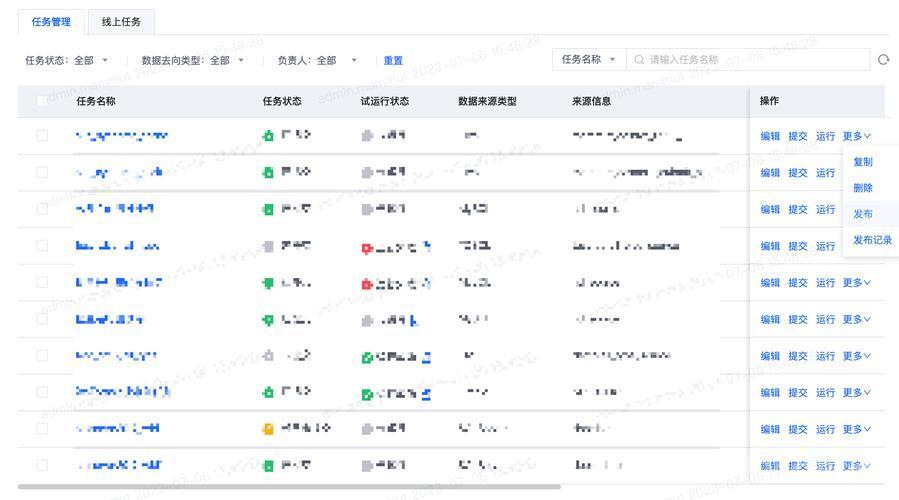Click gray trial-run status icon in first row
Screen dimensions: 899x500
pyautogui.click(x=367, y=136)
